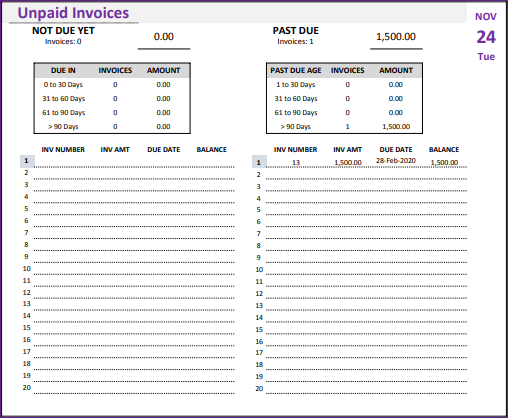Select past due > 90 Days amount 1,500.00

point(396,127)
